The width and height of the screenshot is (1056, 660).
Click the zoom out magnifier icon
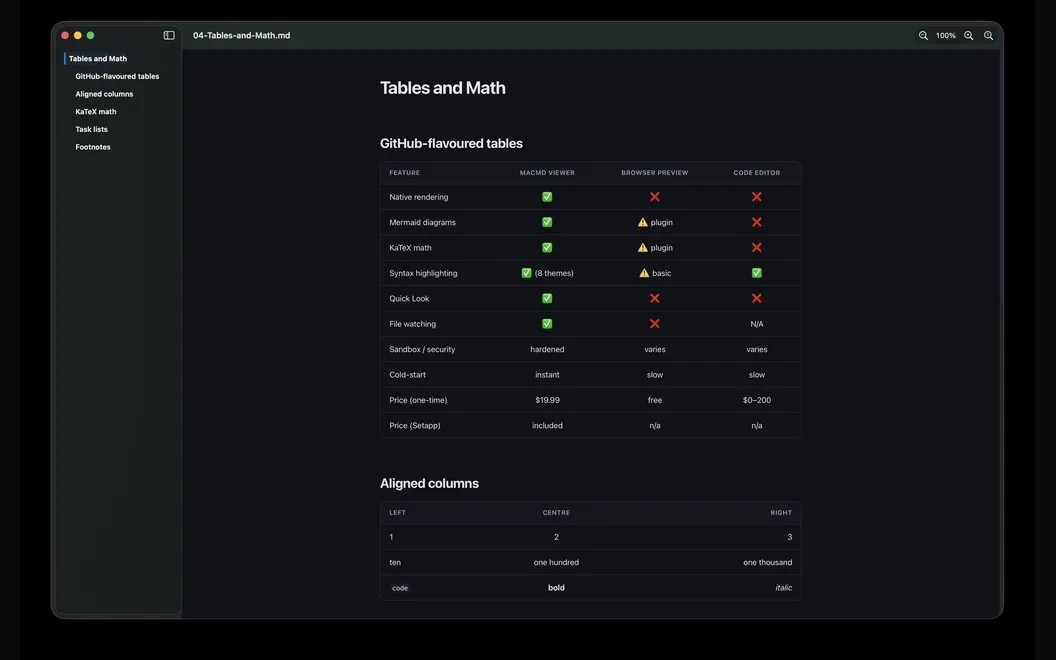tap(923, 36)
